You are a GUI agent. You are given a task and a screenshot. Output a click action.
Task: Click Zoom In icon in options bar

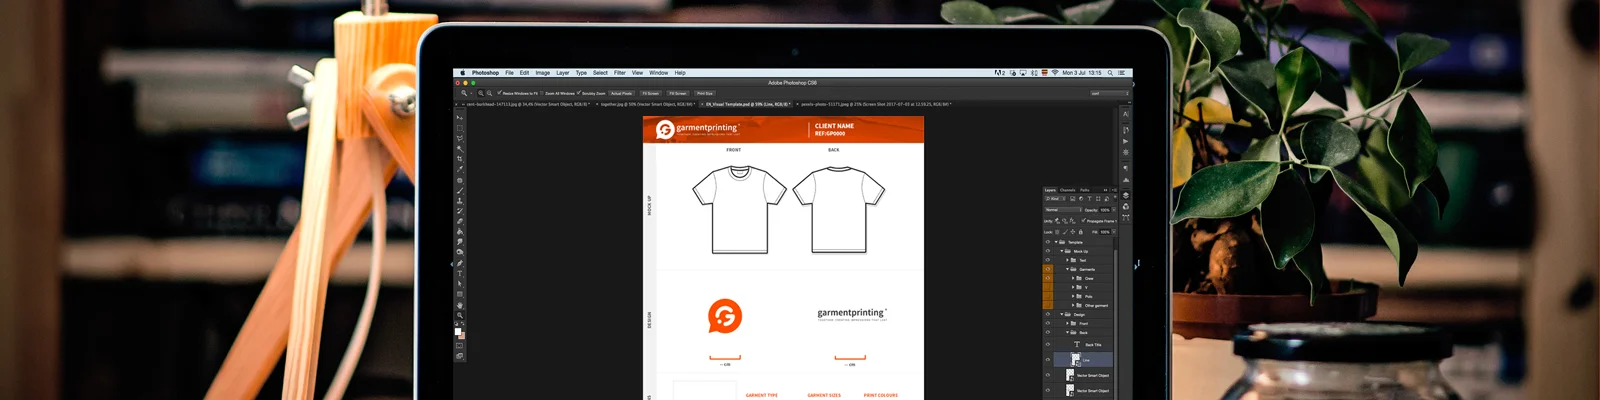[x=481, y=93]
